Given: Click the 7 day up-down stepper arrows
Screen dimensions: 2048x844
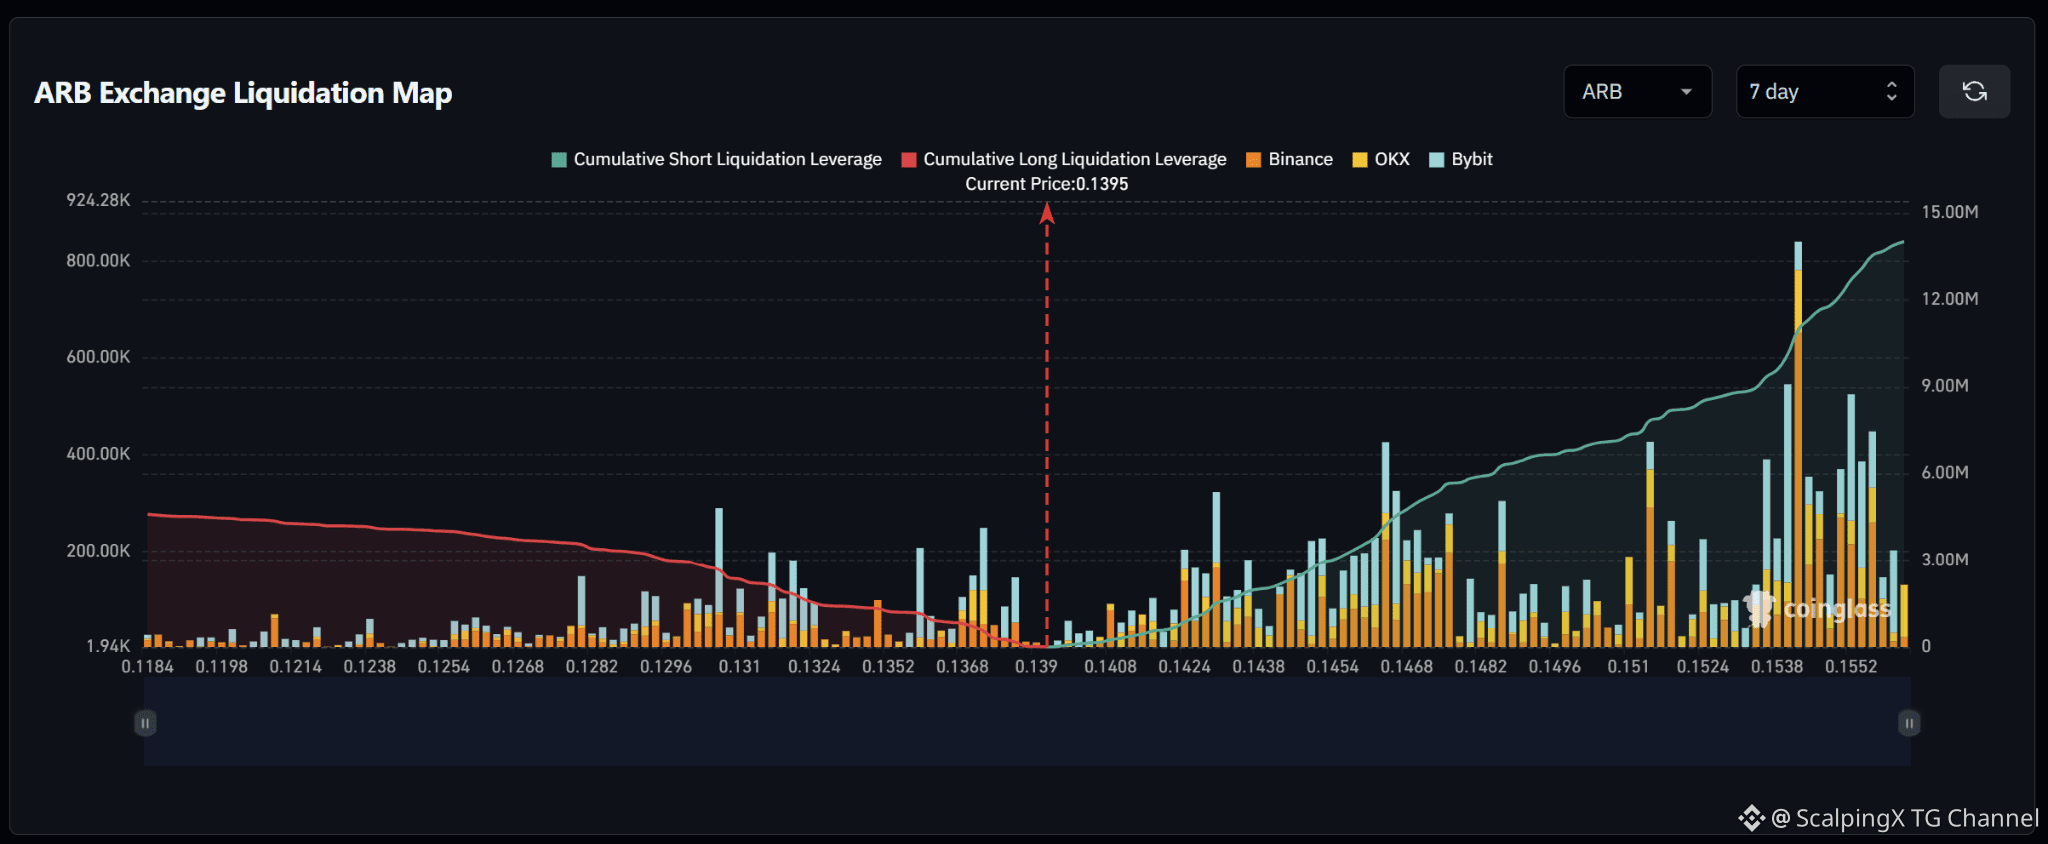Looking at the screenshot, I should (x=1891, y=92).
